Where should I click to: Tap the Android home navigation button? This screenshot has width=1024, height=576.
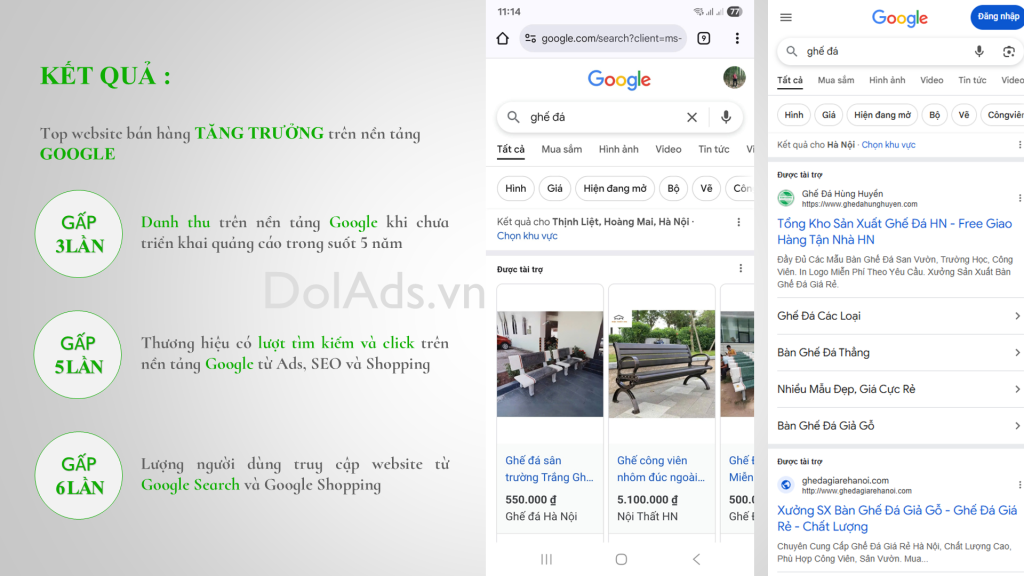621,559
